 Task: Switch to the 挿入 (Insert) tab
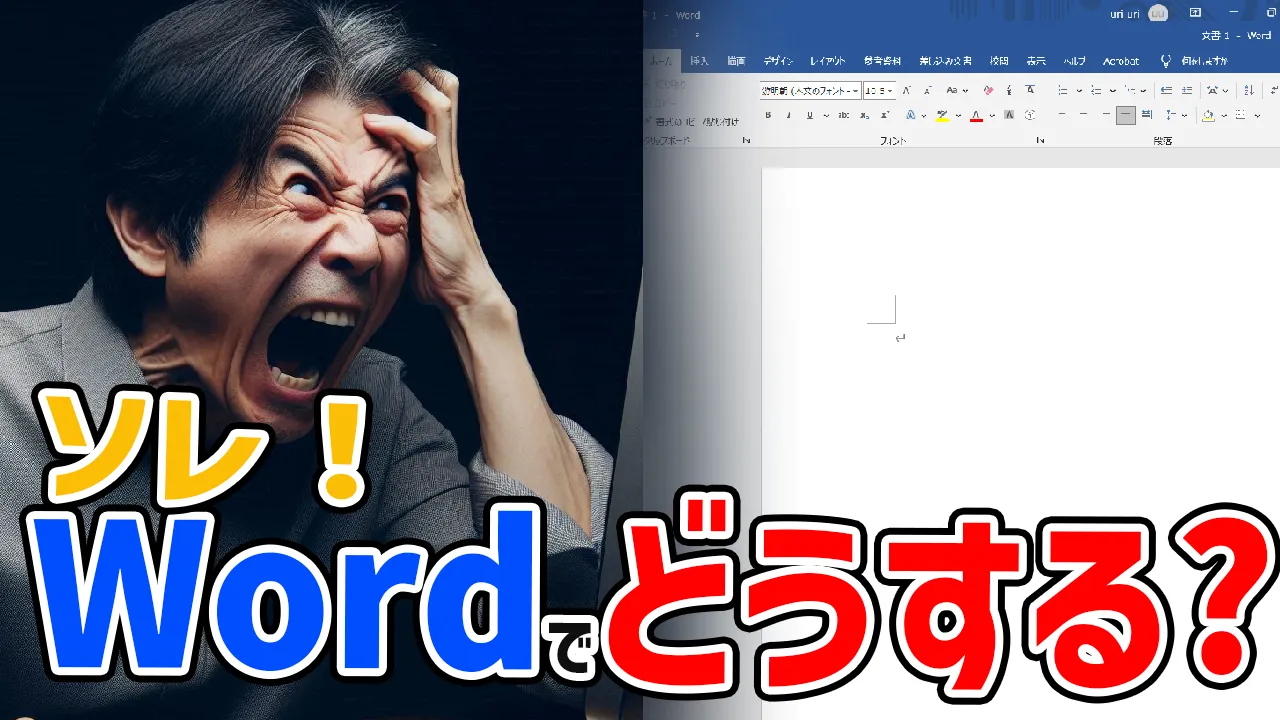(x=699, y=61)
